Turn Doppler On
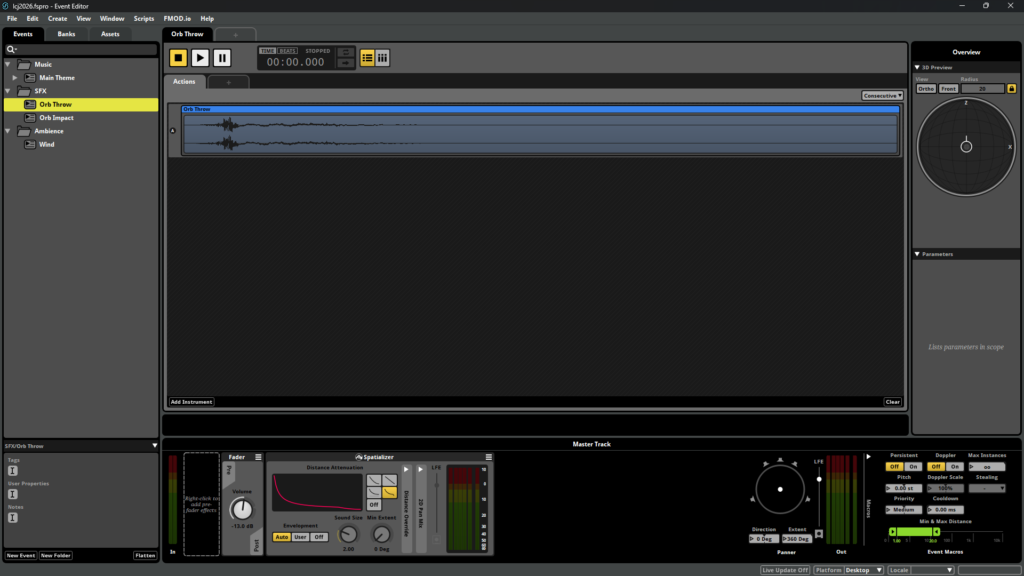The height and width of the screenshot is (576, 1024). click(x=955, y=466)
